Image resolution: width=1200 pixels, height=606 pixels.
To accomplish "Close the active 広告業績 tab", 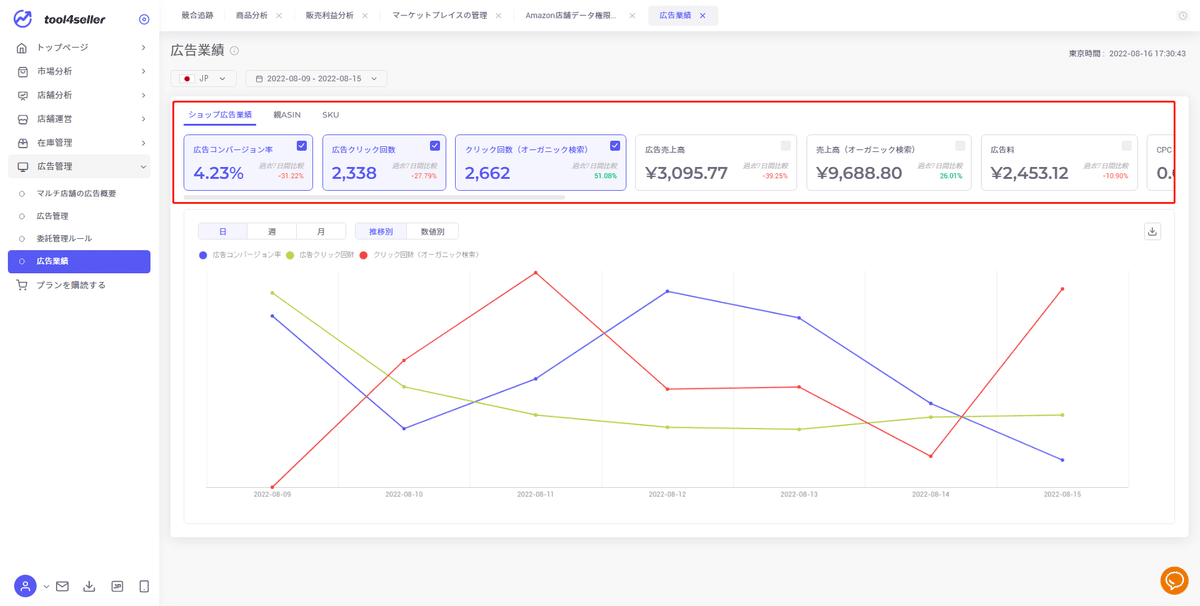I will (x=703, y=16).
